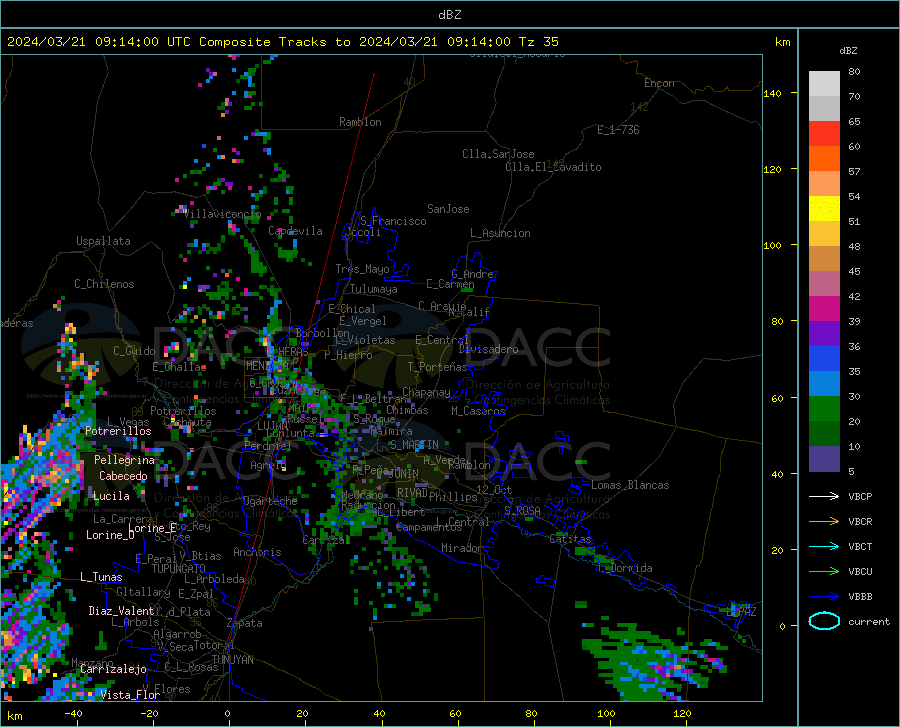Click the VBBB legend label
900x727 pixels.
pyautogui.click(x=860, y=596)
